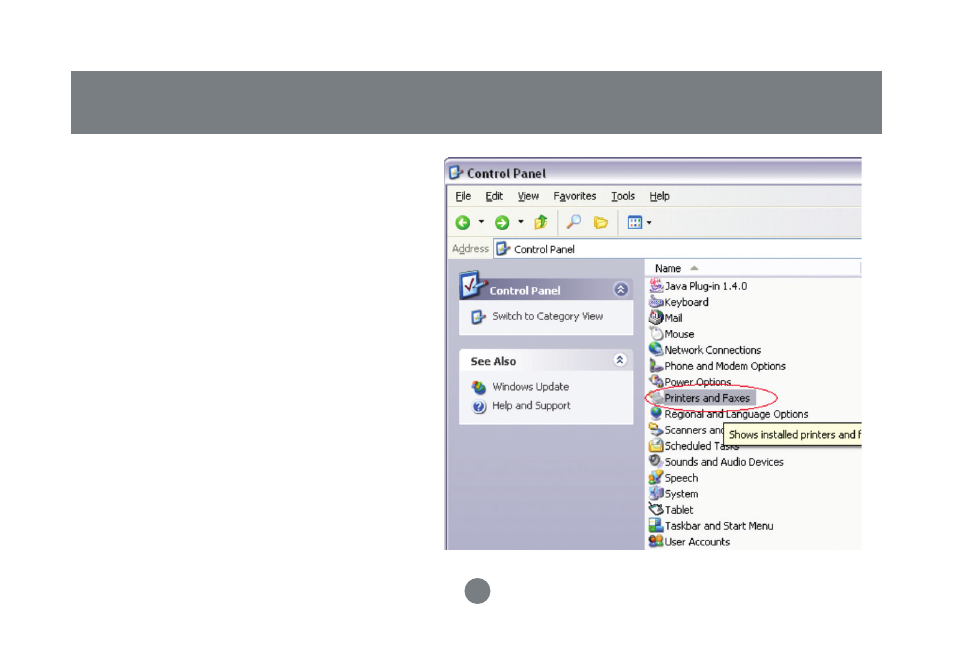Open the View menu
The height and width of the screenshot is (663, 954).
[x=528, y=196]
